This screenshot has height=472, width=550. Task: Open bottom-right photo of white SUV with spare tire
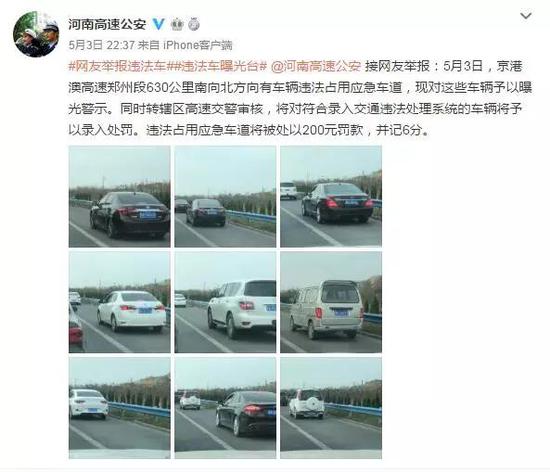[331, 408]
